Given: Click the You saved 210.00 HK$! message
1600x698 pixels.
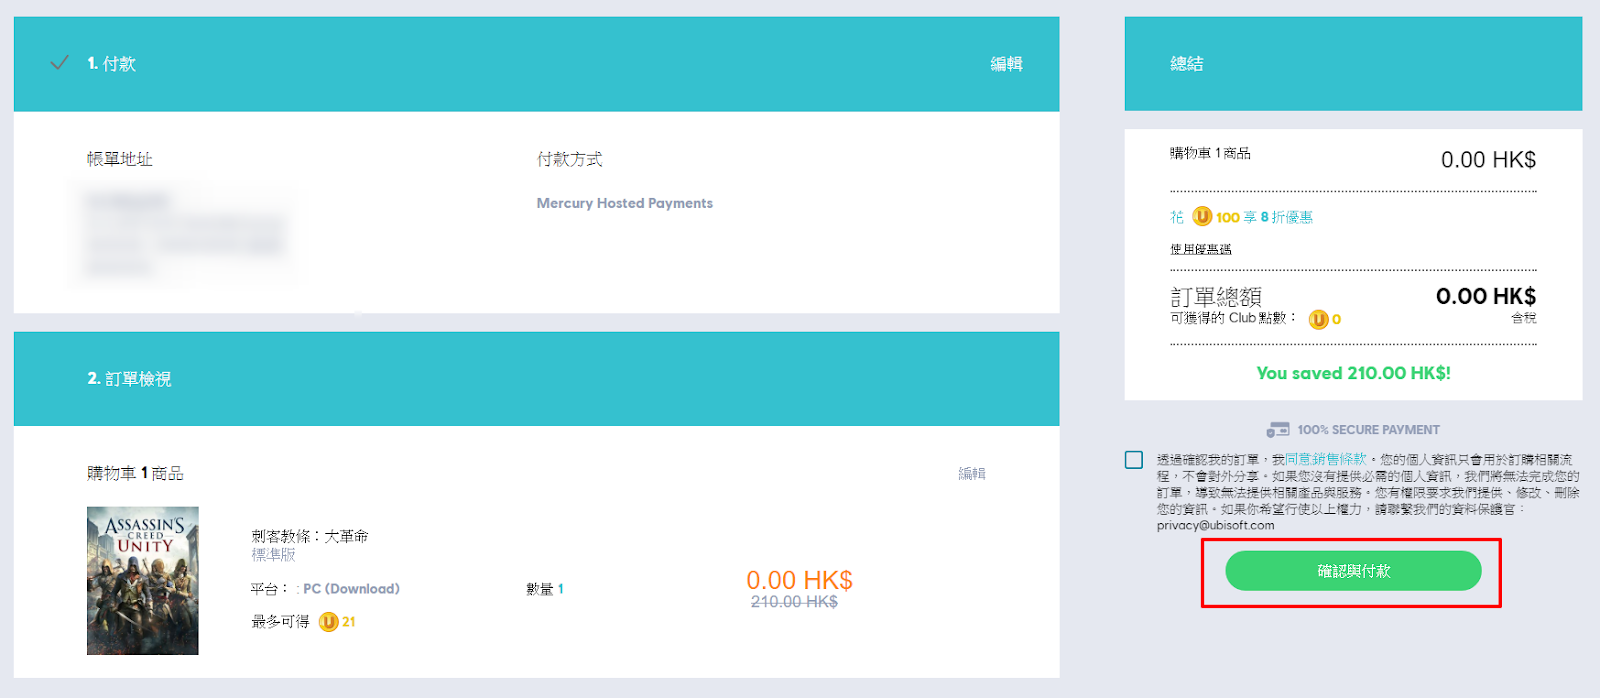Looking at the screenshot, I should 1353,373.
